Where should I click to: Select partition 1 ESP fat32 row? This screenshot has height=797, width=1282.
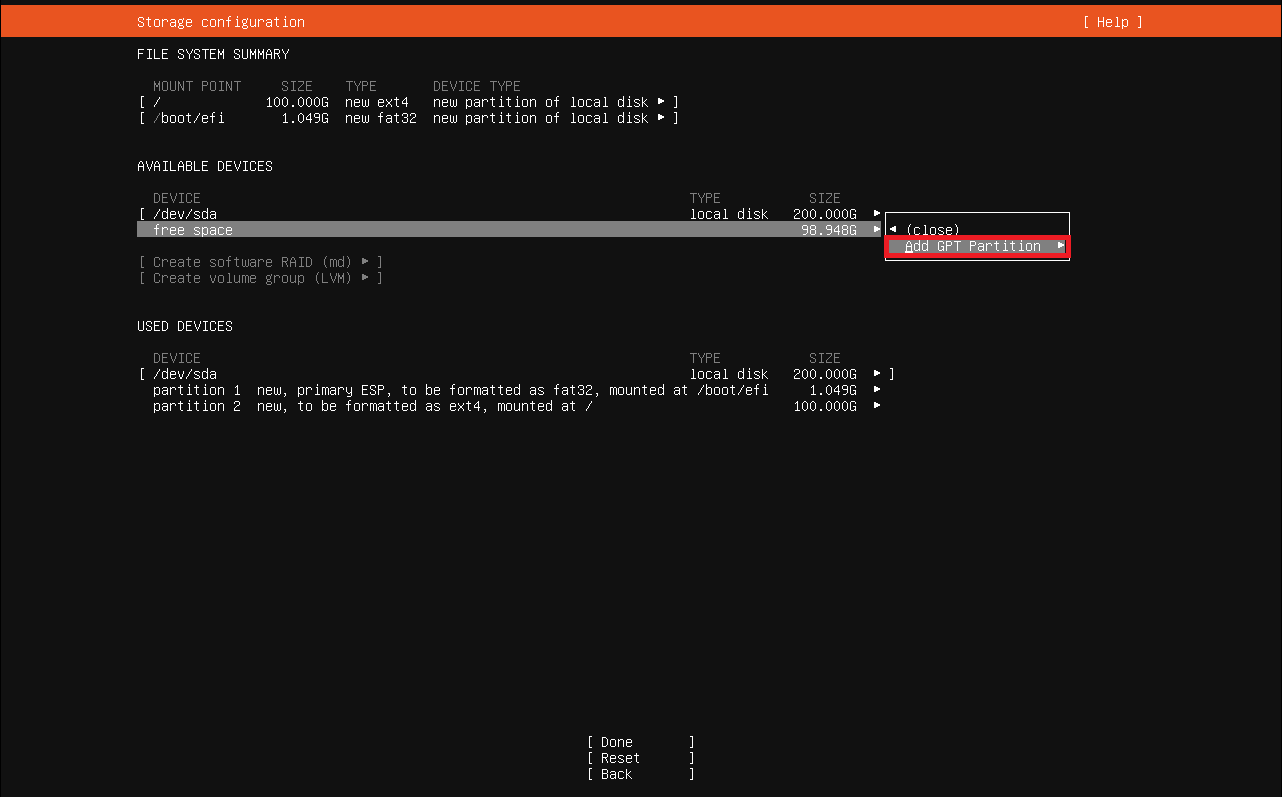point(516,390)
